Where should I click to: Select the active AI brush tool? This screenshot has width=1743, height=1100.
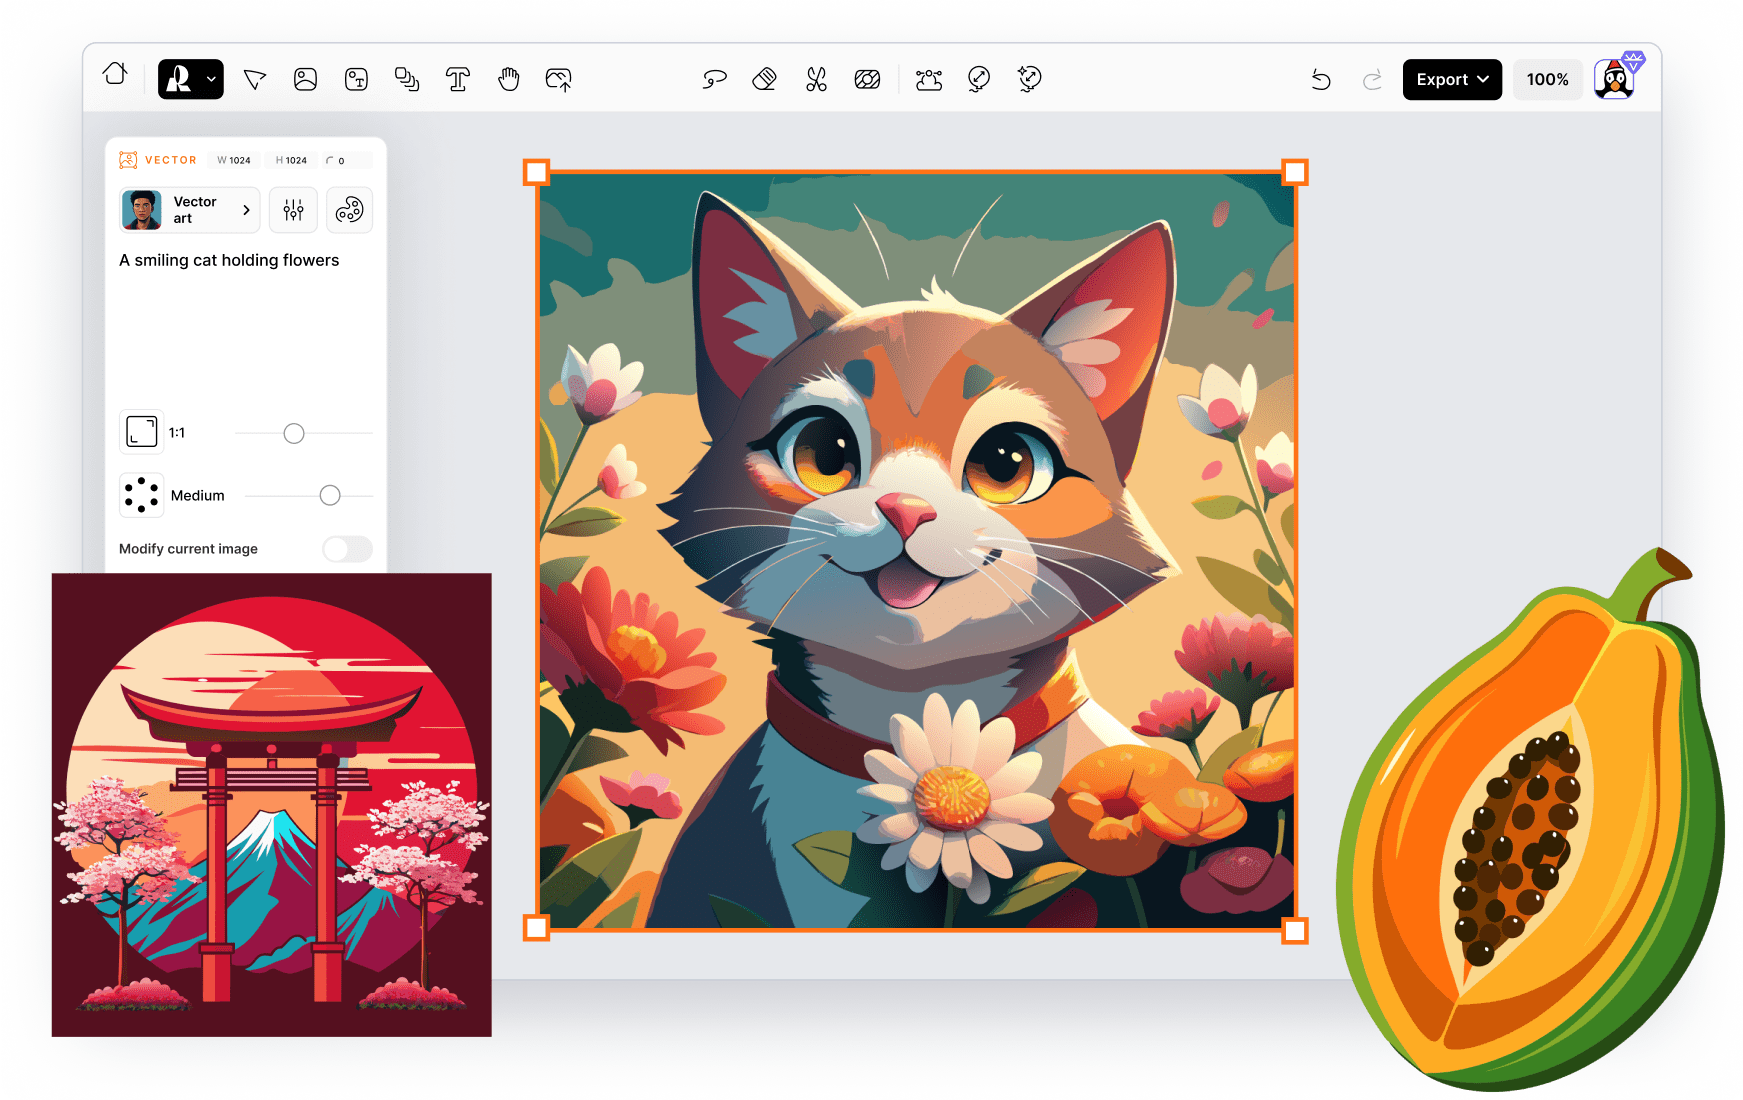181,79
